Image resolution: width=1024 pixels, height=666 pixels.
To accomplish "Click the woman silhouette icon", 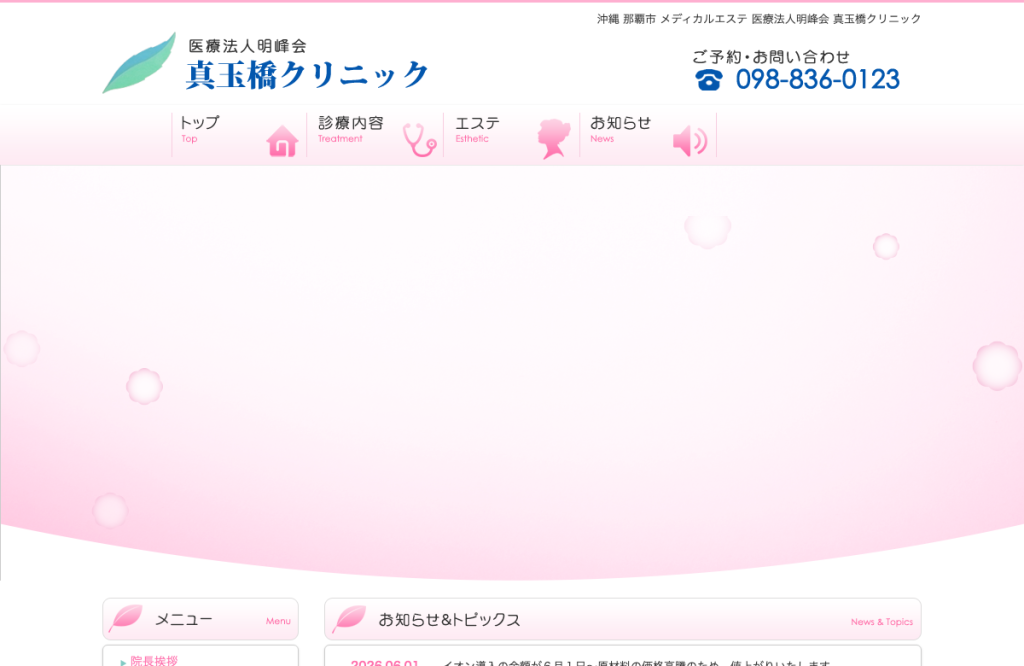I will tap(554, 138).
